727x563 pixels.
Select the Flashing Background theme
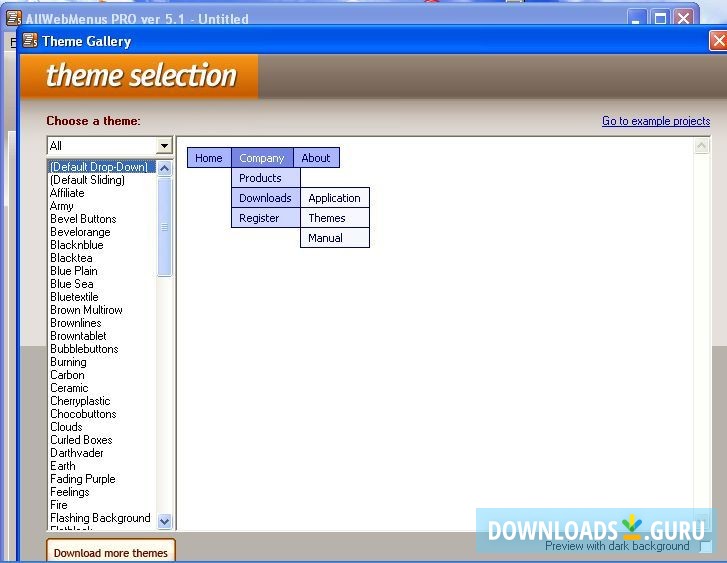[x=102, y=517]
